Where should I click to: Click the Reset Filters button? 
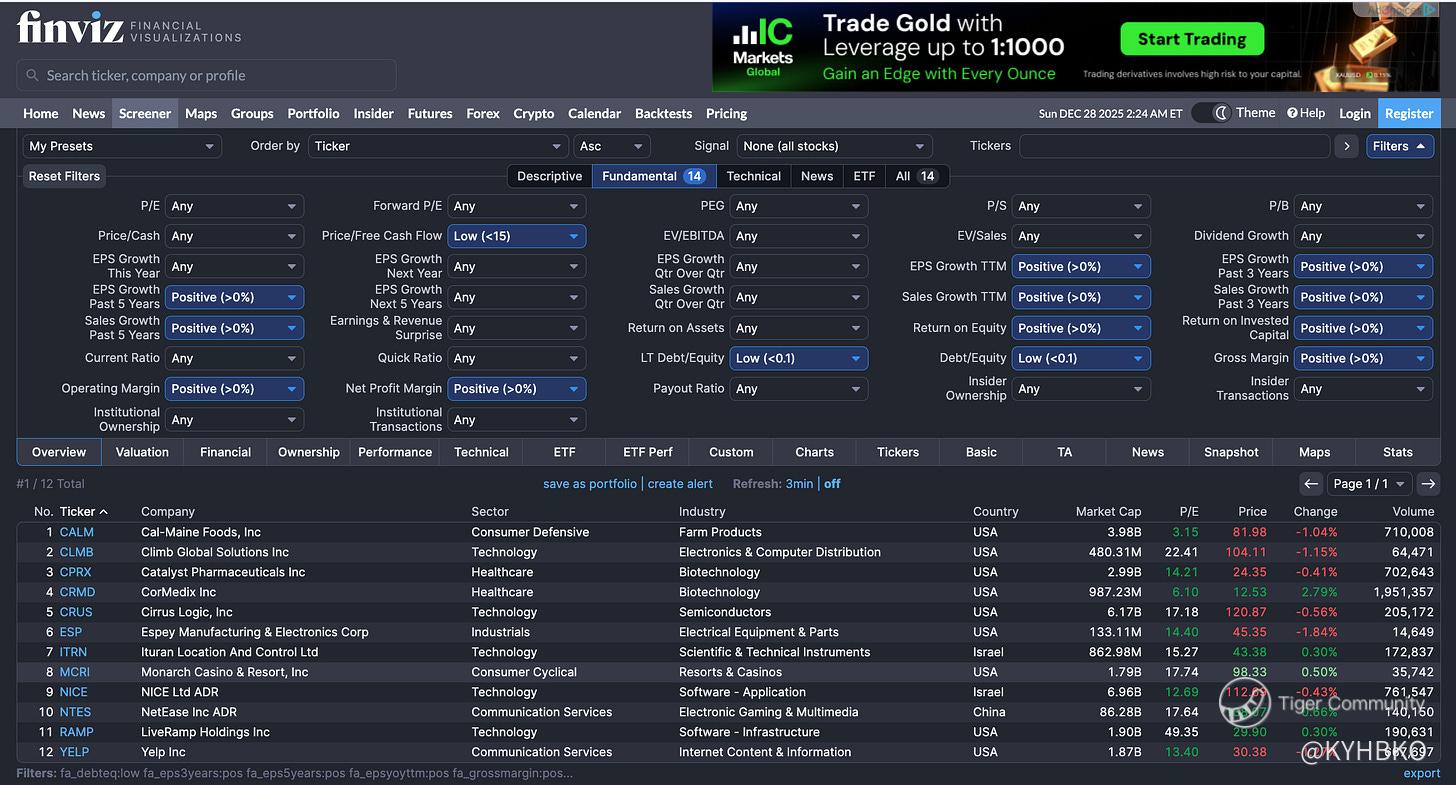64,176
